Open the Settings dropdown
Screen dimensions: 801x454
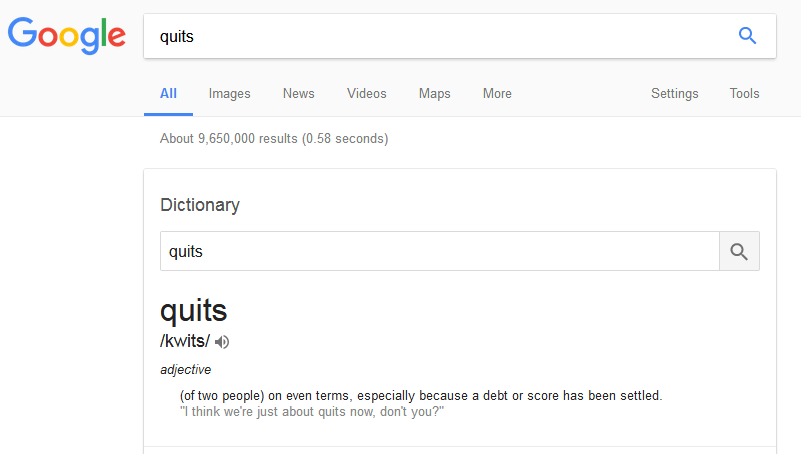[x=674, y=94]
